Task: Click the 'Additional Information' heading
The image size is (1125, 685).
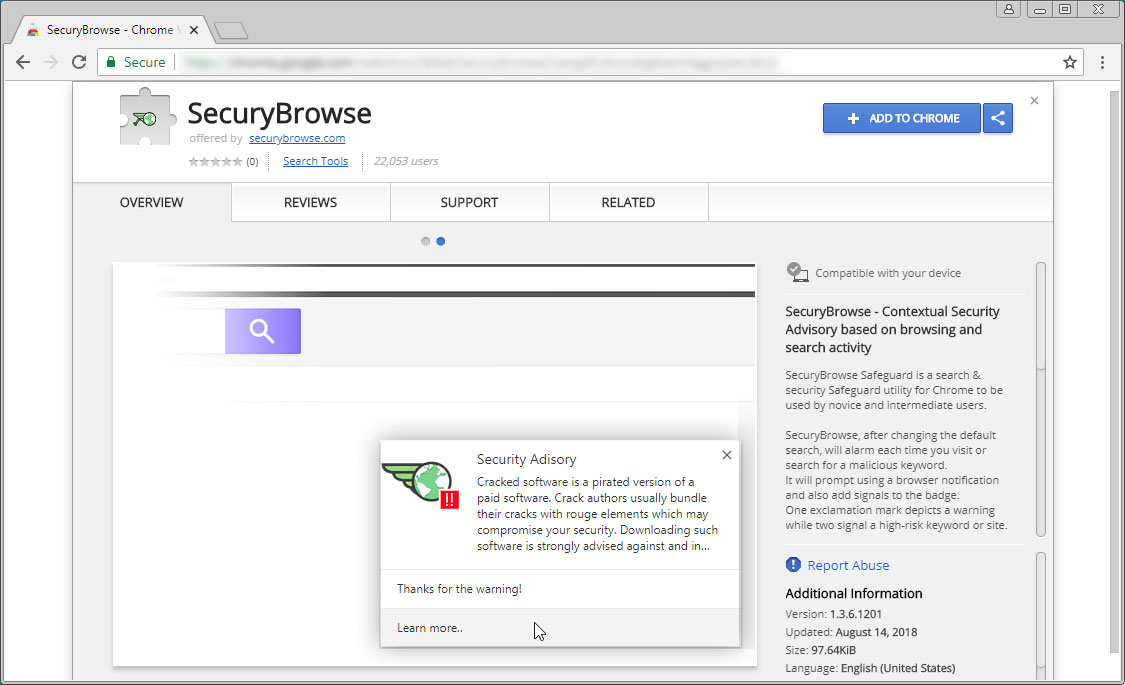Action: pos(854,593)
